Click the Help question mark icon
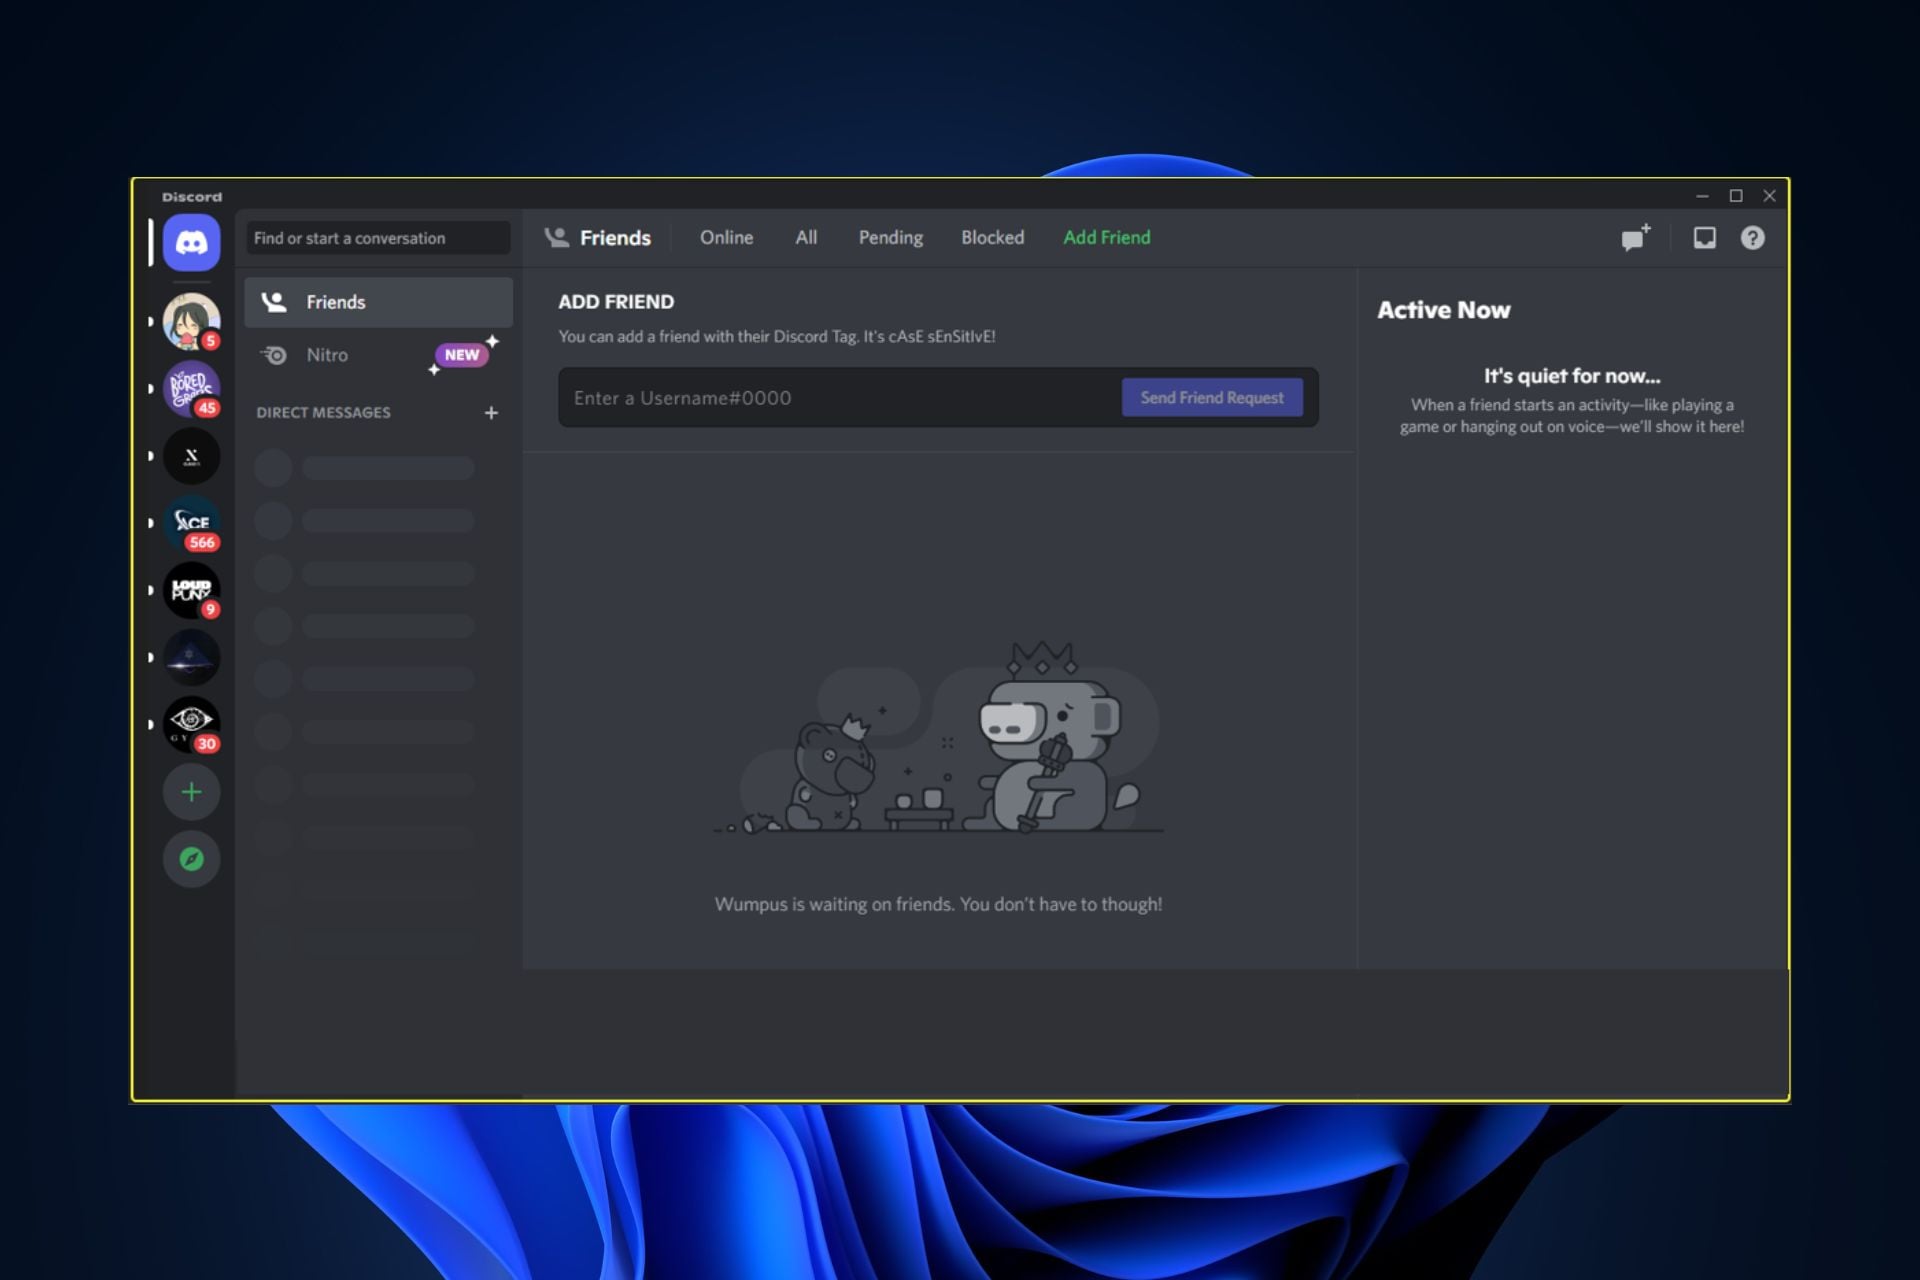This screenshot has width=1920, height=1280. [x=1752, y=238]
